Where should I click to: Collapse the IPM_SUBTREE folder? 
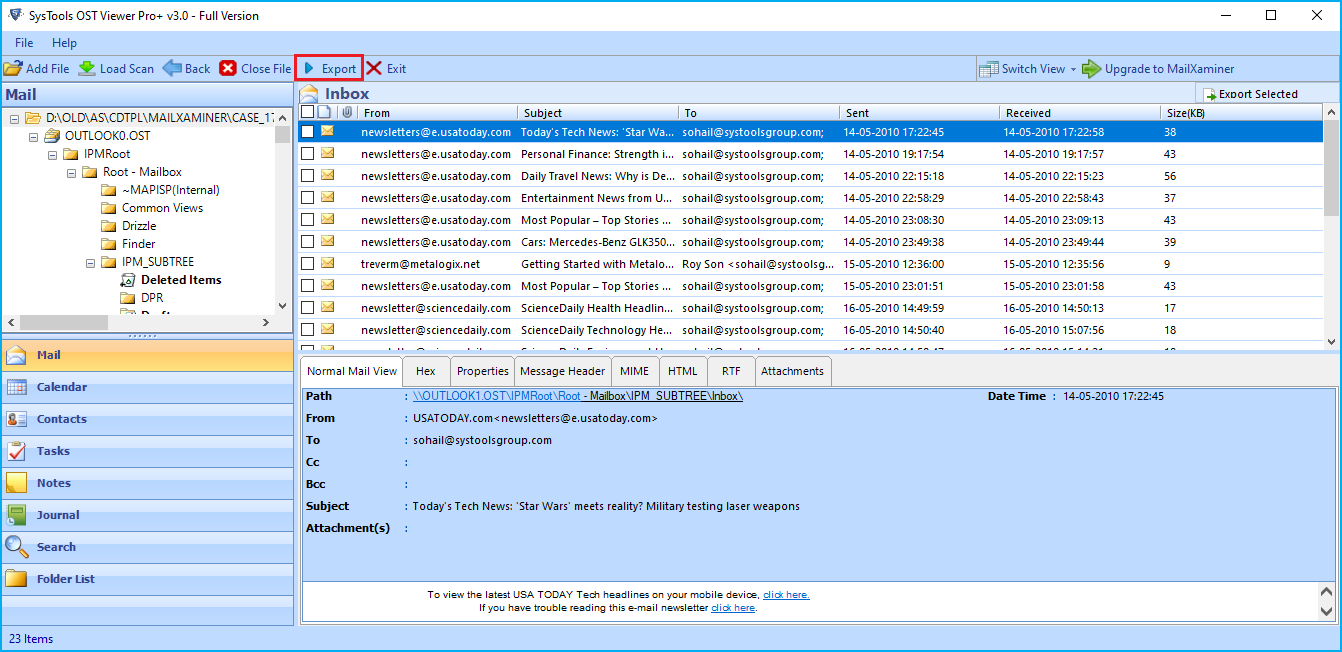(x=90, y=261)
